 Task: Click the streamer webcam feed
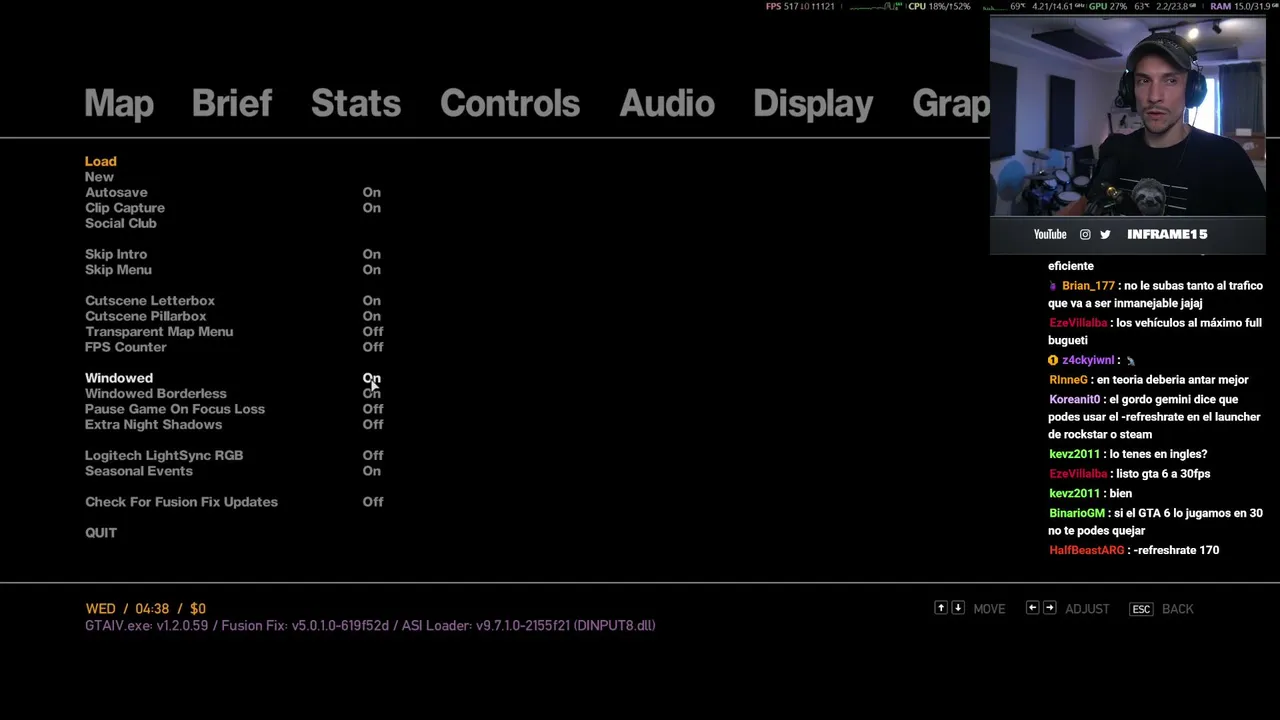[x=1127, y=116]
